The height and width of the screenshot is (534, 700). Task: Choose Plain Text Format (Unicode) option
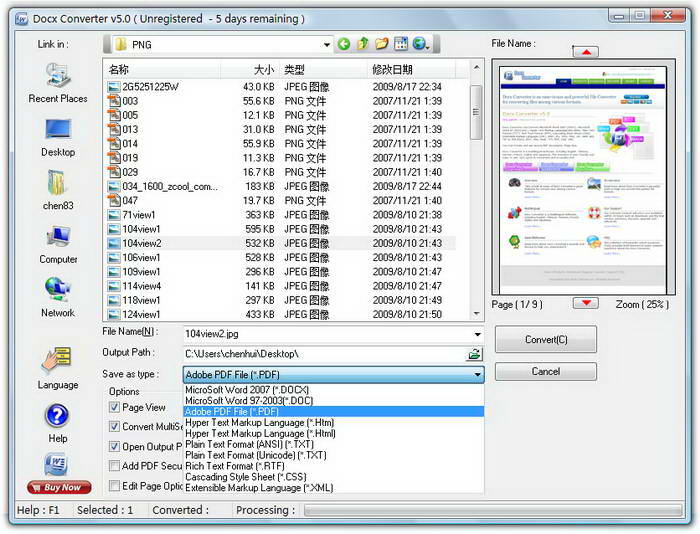coord(333,455)
